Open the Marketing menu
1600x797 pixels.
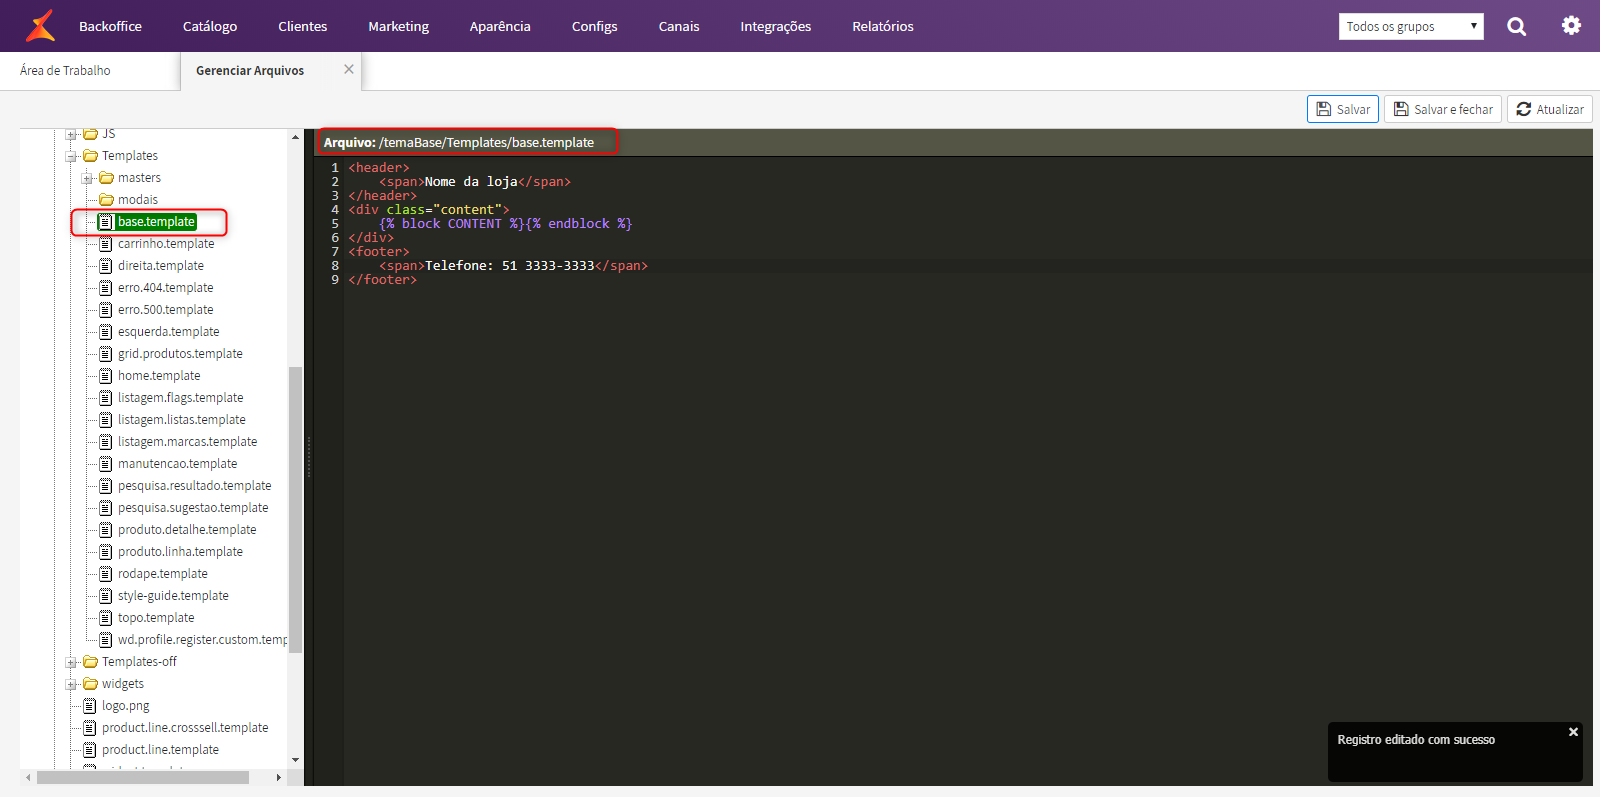398,26
